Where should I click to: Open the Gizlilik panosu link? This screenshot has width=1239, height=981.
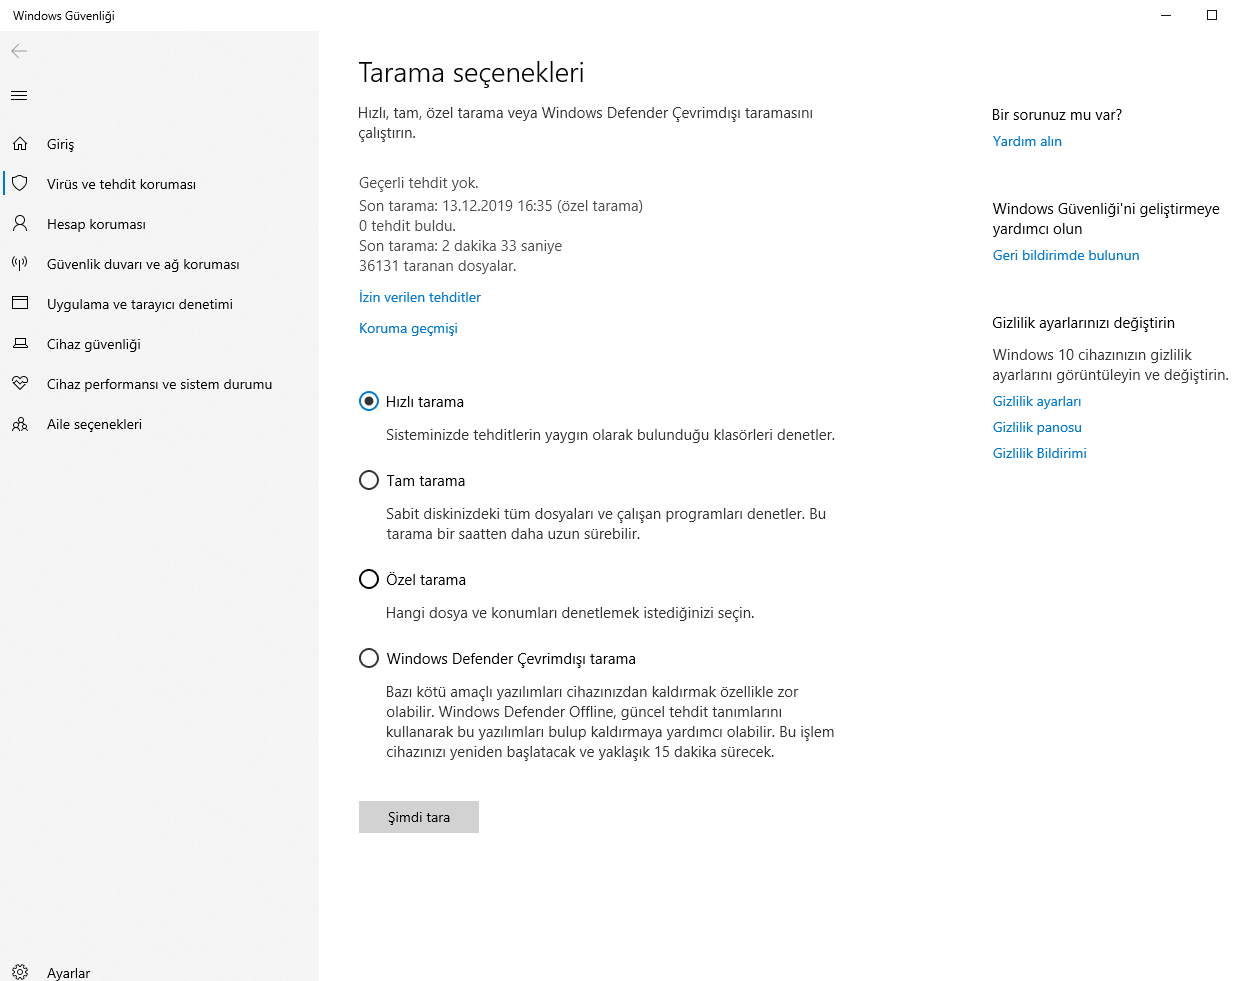[1037, 427]
